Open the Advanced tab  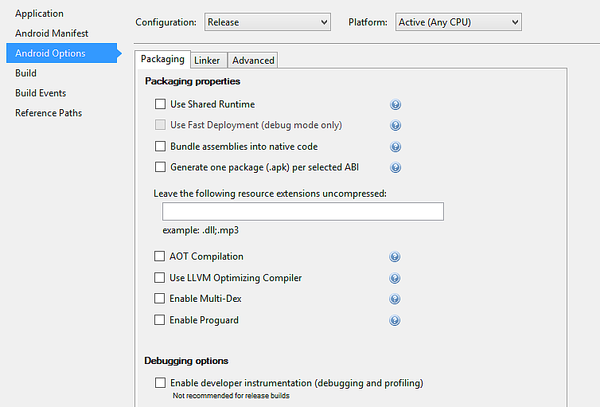[x=253, y=60]
